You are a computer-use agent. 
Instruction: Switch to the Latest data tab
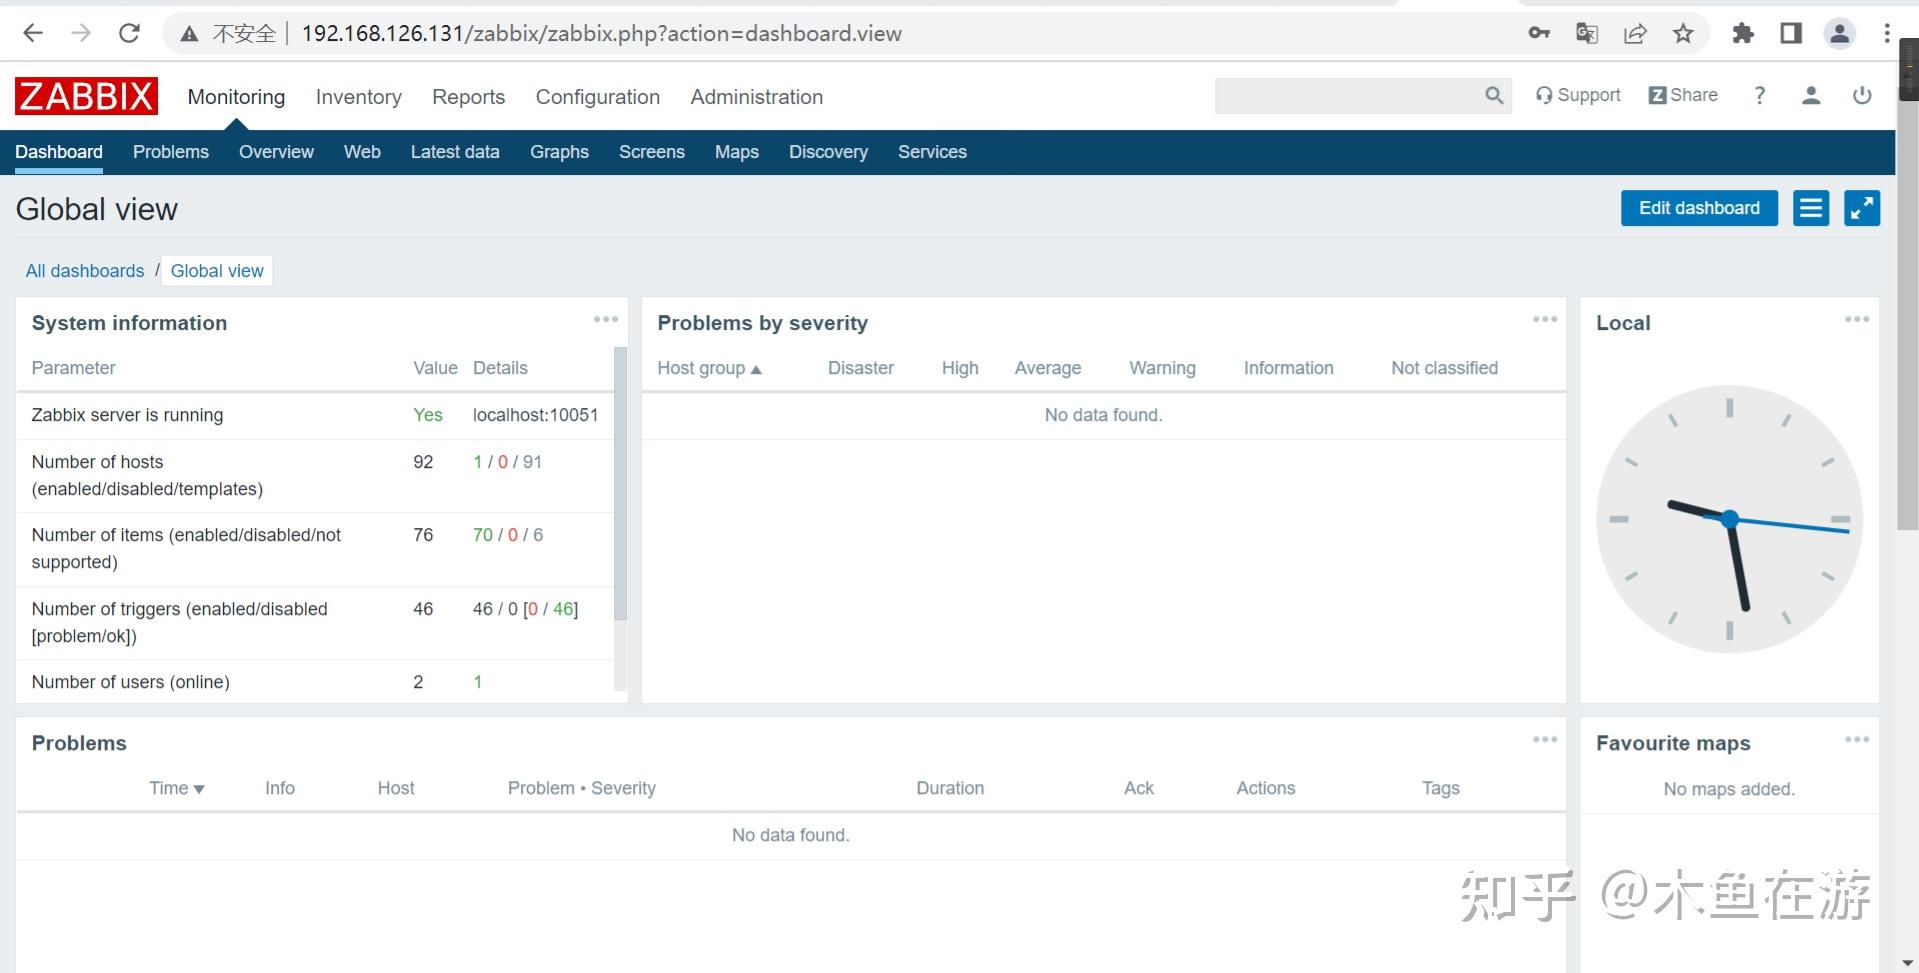click(x=454, y=152)
